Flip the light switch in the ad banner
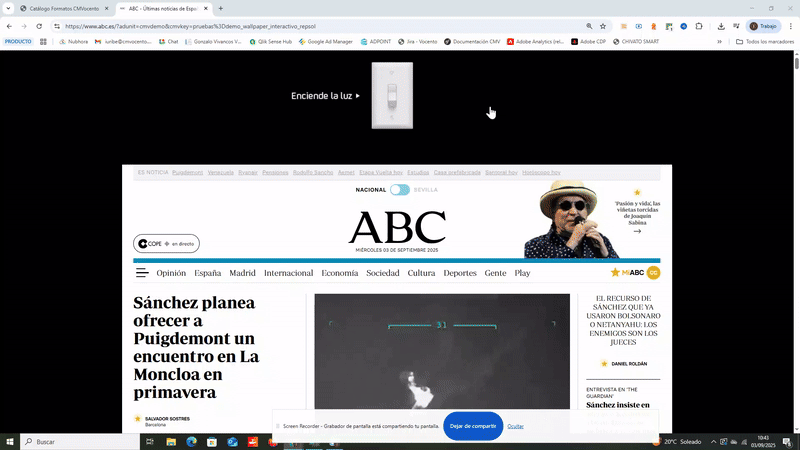 (392, 95)
